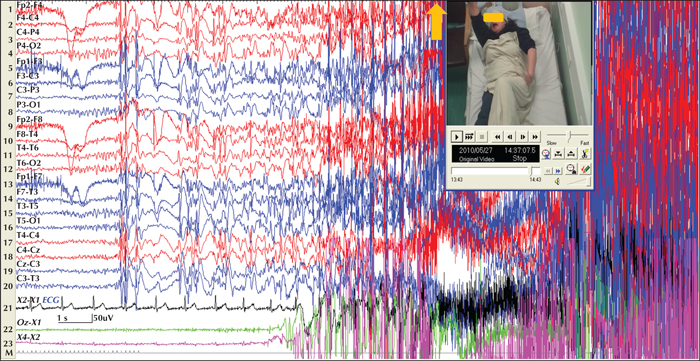
Task: Click the video position seek bar
Action: pos(496,171)
